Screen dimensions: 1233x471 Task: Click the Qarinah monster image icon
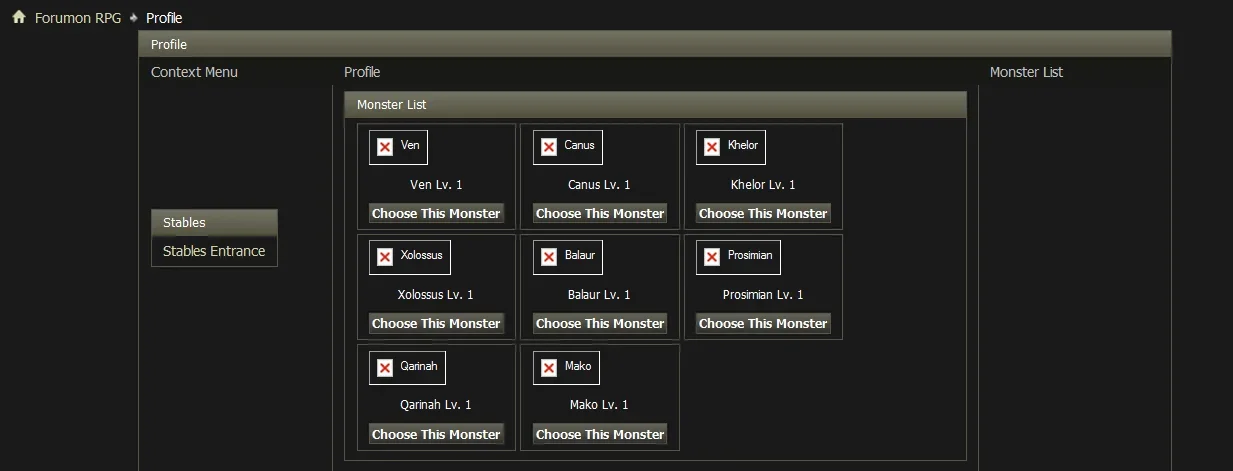coord(407,367)
